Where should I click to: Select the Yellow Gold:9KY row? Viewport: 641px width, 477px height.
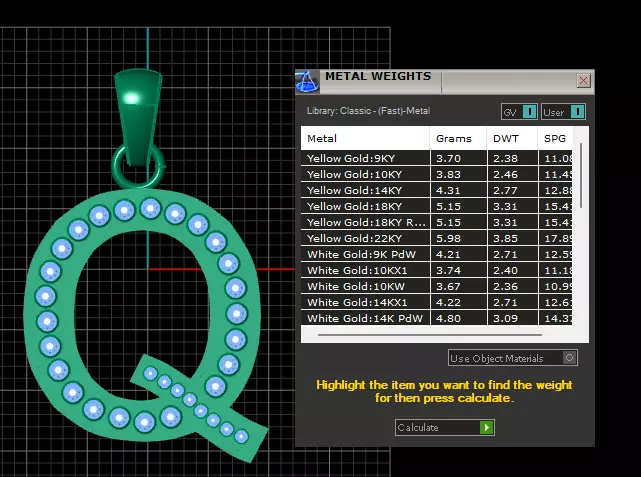click(x=437, y=158)
